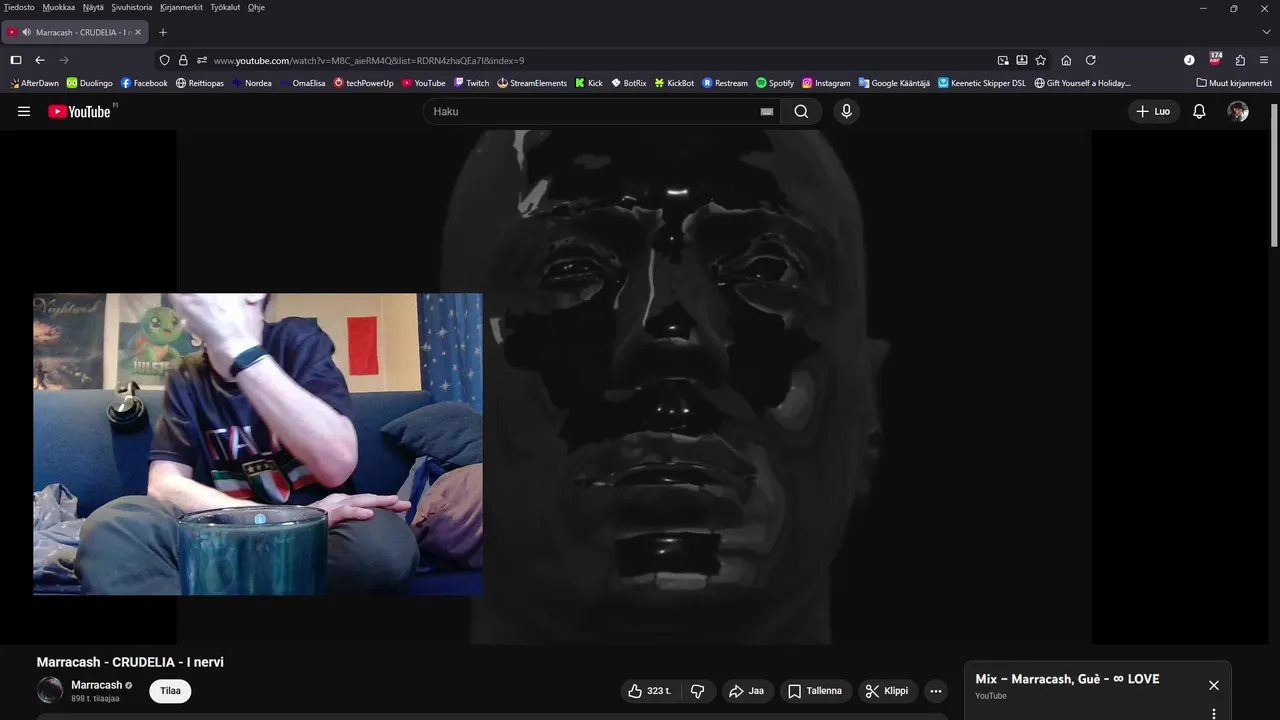The width and height of the screenshot is (1280, 720).
Task: Start voice search with microphone
Action: tap(846, 111)
